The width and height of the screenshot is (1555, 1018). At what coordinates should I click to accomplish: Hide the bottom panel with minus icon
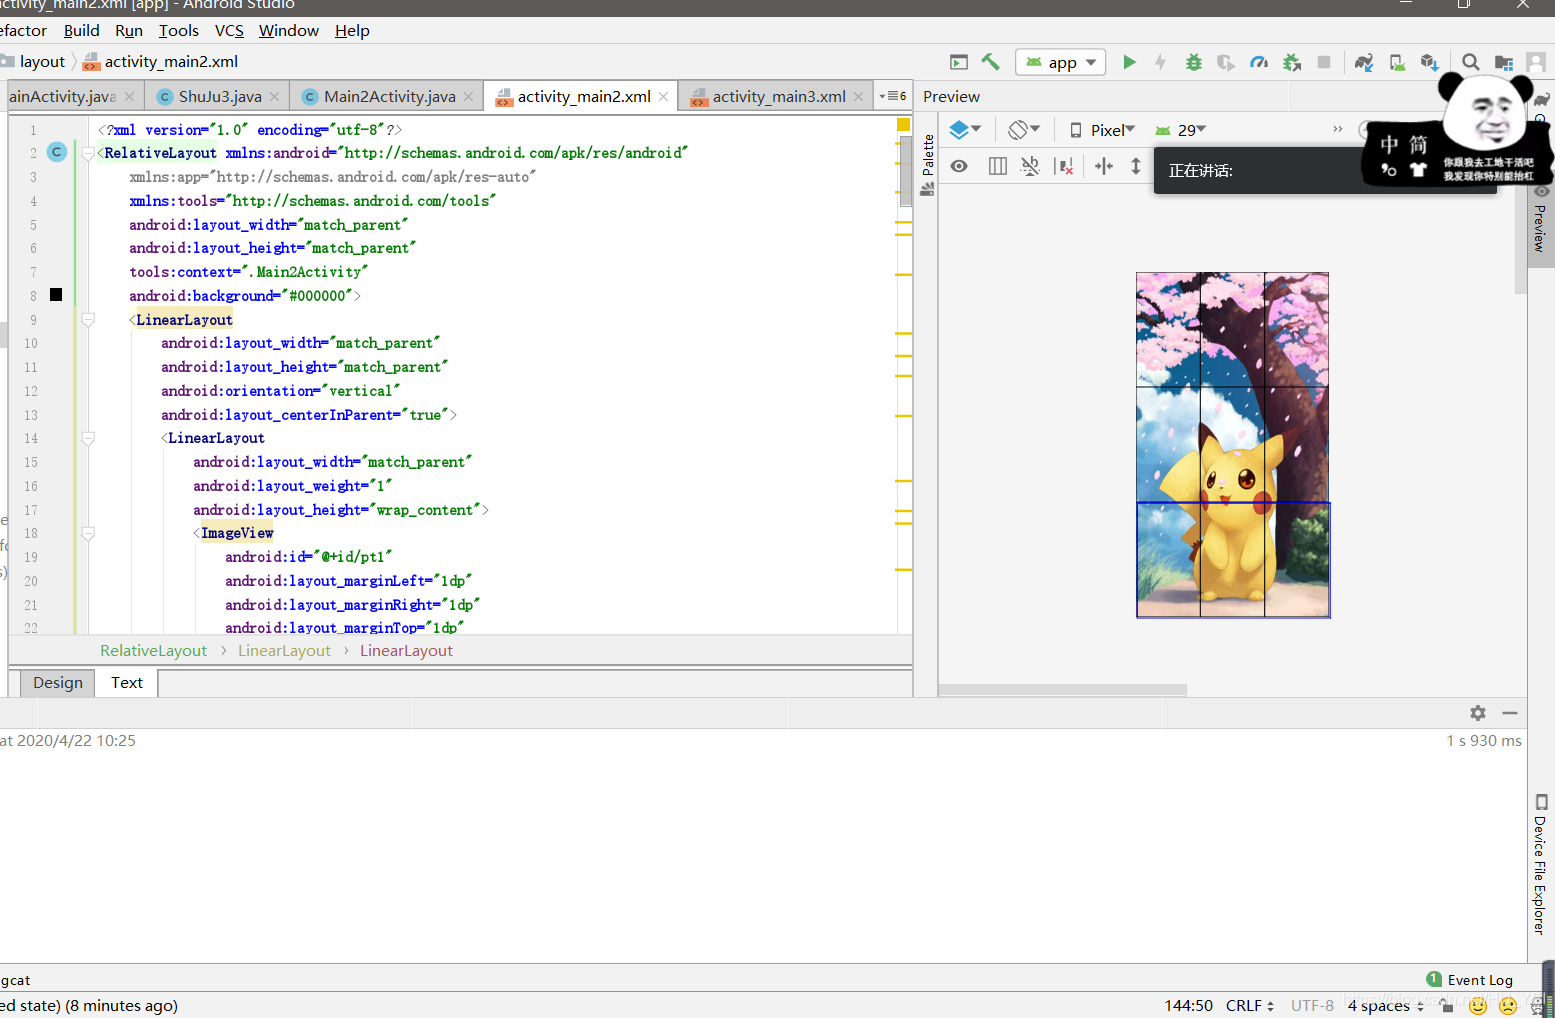tap(1510, 713)
